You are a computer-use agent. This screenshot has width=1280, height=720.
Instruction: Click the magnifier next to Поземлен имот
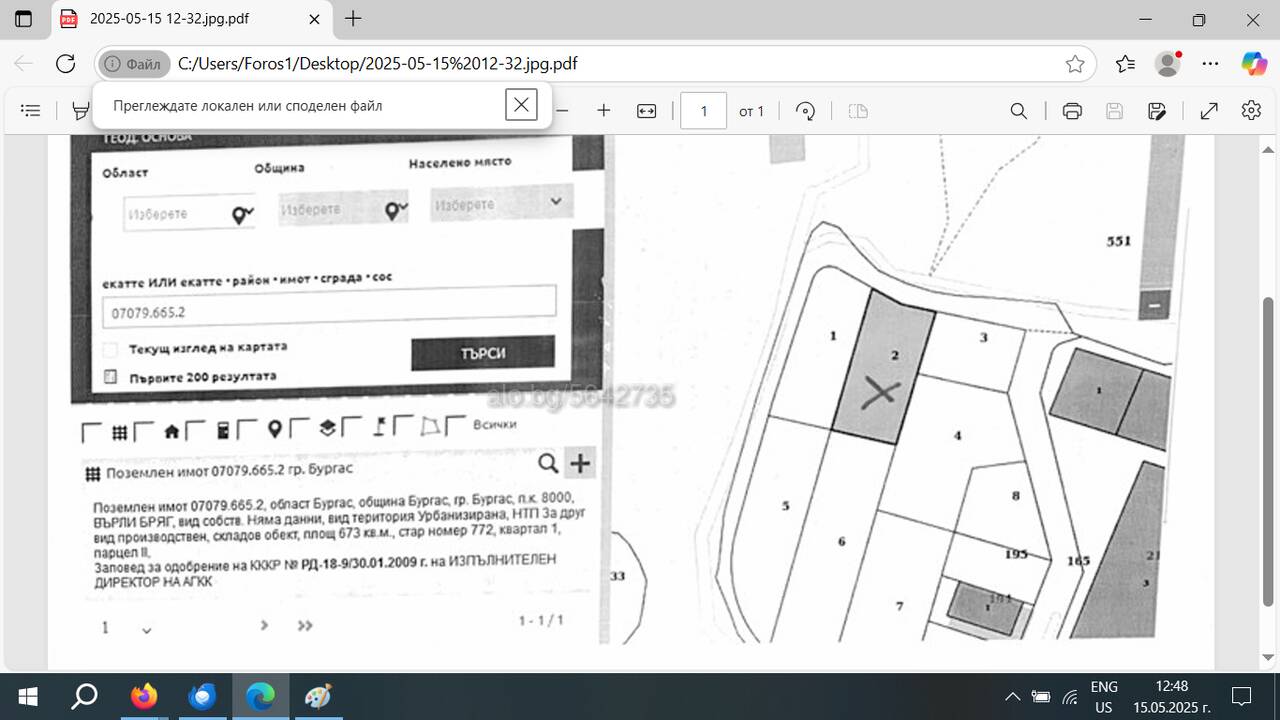pos(548,463)
